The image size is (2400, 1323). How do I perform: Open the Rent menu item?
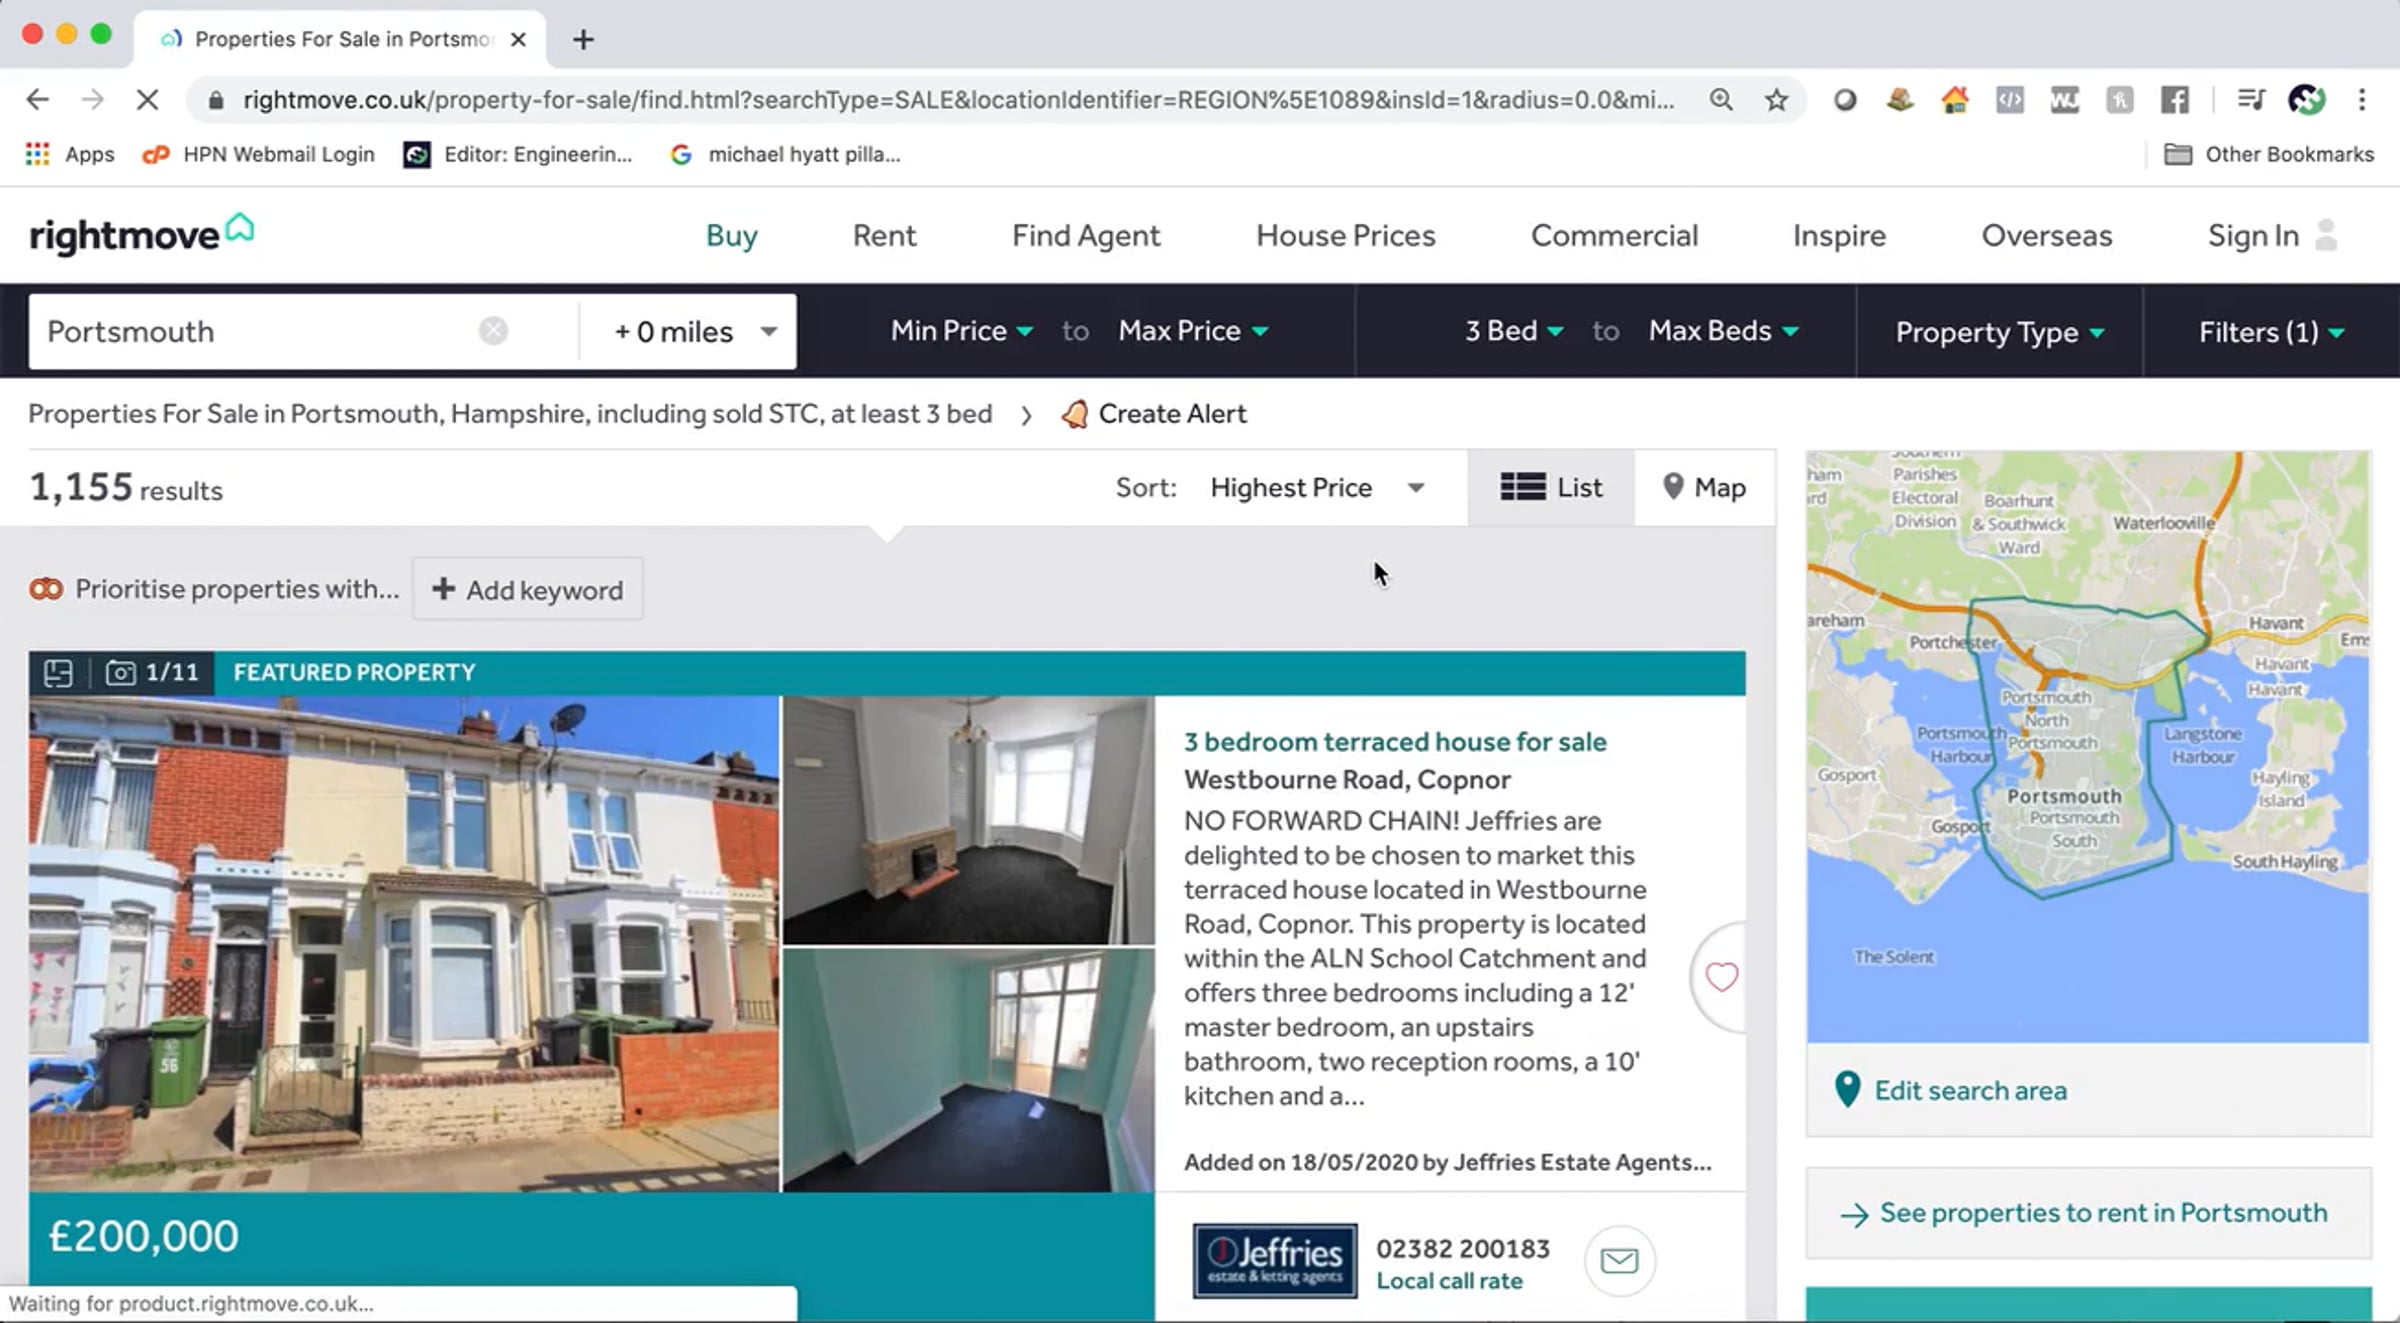coord(884,236)
